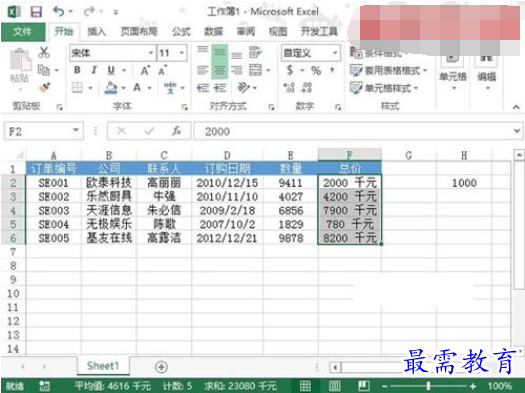
Task: Toggle middle vertical align (highlighted)
Action: 220,53
